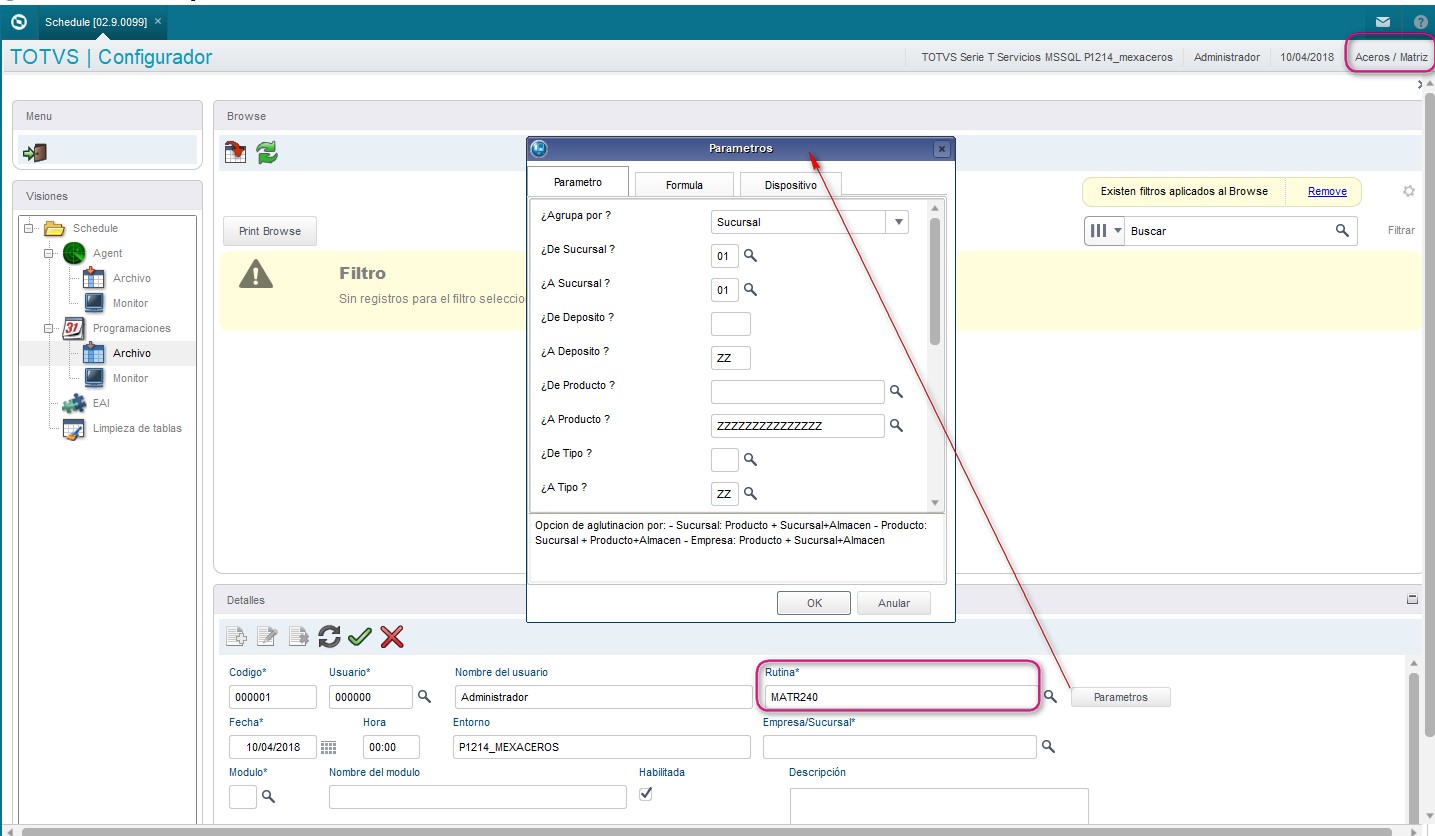Open lookup for A Tipo
Viewport: 1435px width, 836px height.
coord(750,494)
